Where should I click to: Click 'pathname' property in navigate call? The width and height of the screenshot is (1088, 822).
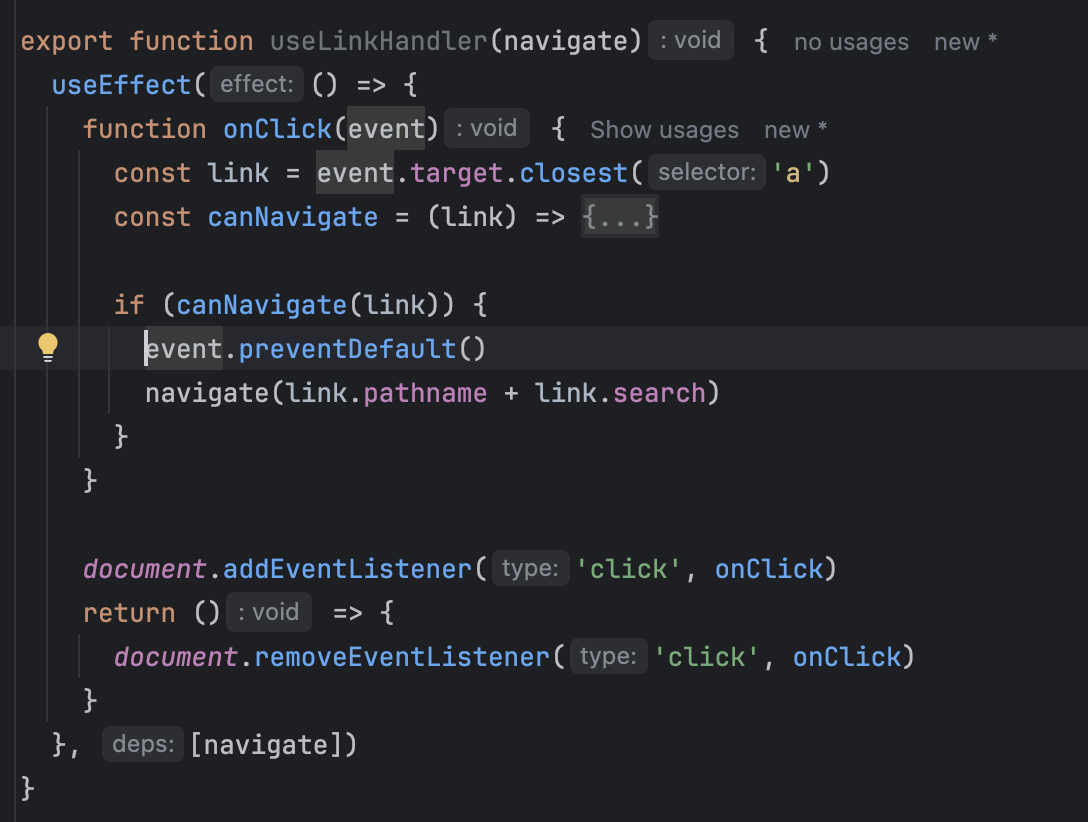pyautogui.click(x=425, y=393)
